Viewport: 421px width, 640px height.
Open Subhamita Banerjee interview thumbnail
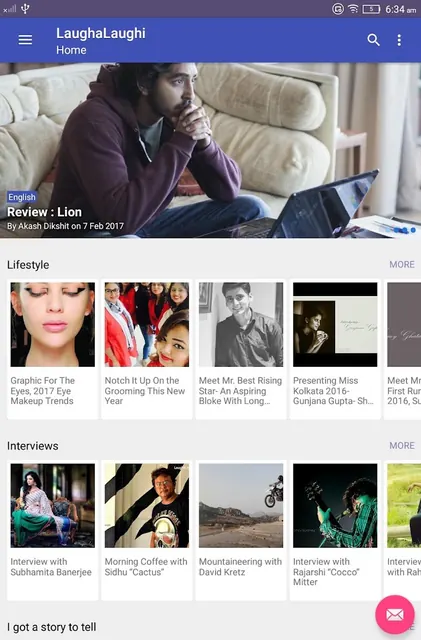tap(53, 505)
